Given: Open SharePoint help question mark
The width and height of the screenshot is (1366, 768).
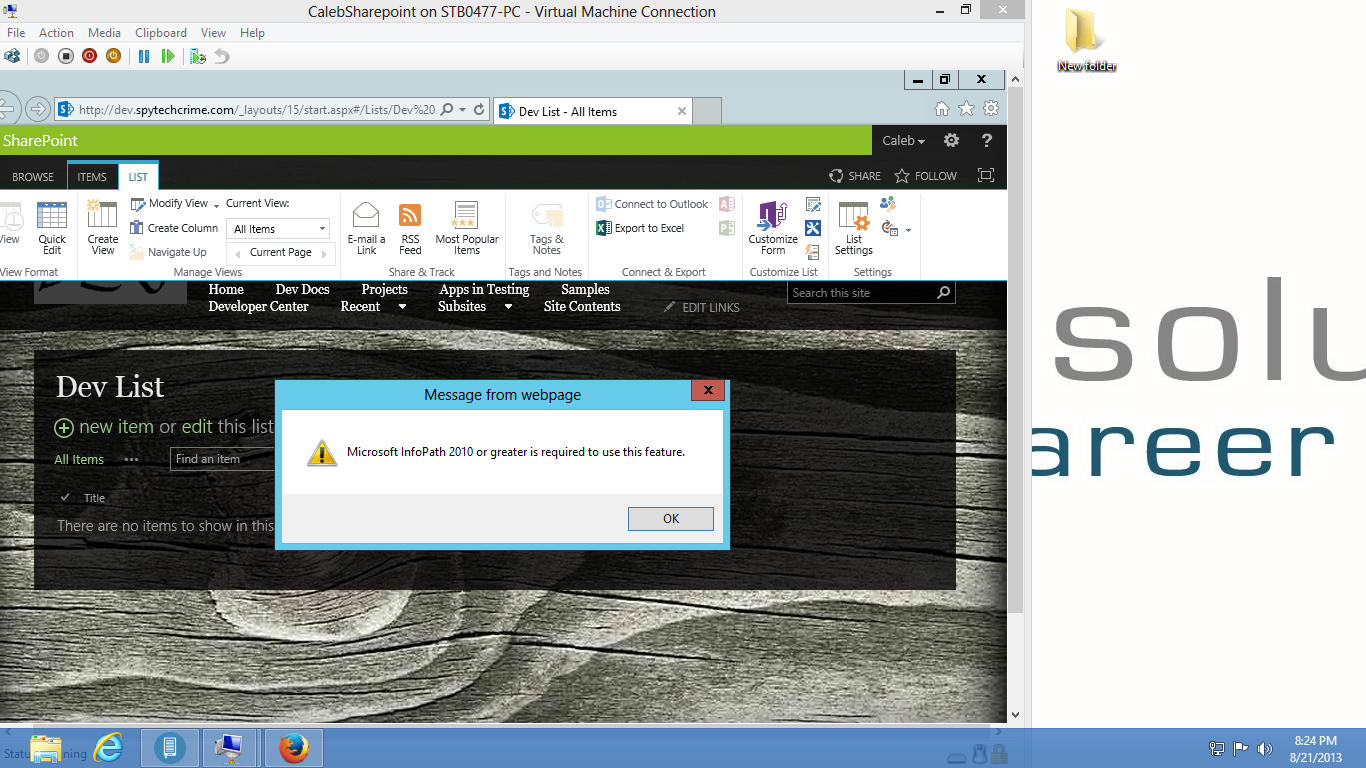Looking at the screenshot, I should click(987, 141).
